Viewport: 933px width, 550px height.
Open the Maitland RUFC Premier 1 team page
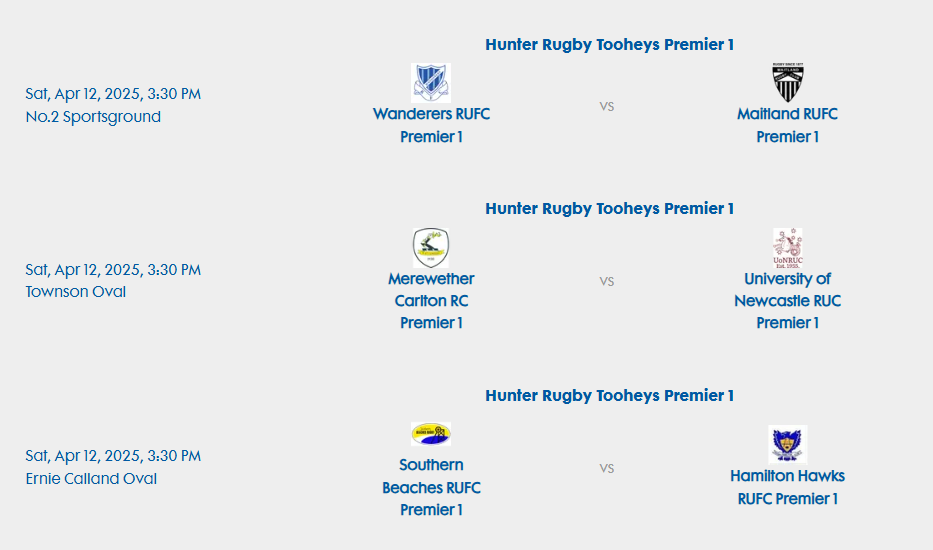tap(787, 125)
